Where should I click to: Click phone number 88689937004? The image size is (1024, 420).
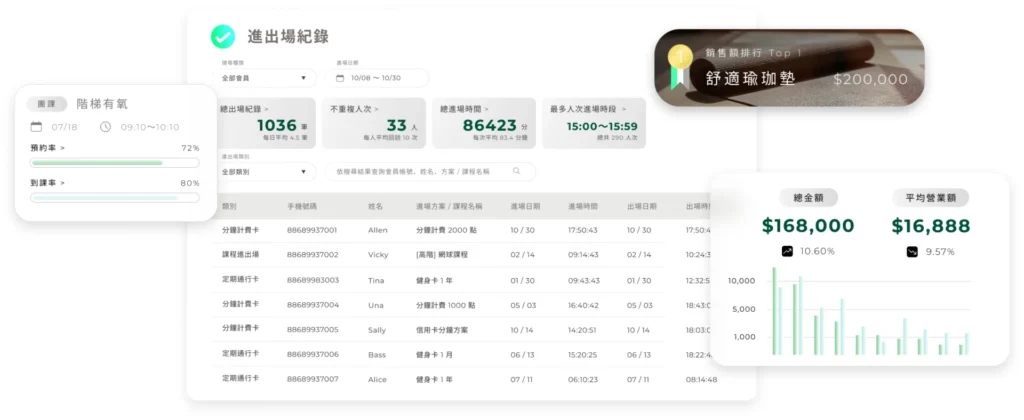(313, 305)
